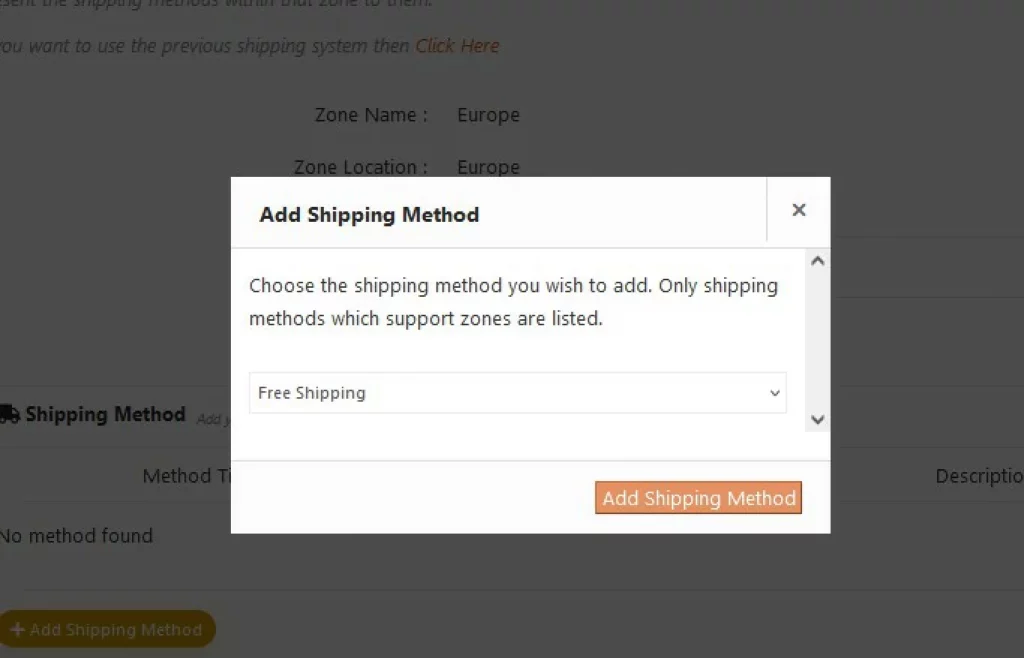Click the Europe value next to Zone Name
Screen dimensions: 1024x658
tap(488, 115)
